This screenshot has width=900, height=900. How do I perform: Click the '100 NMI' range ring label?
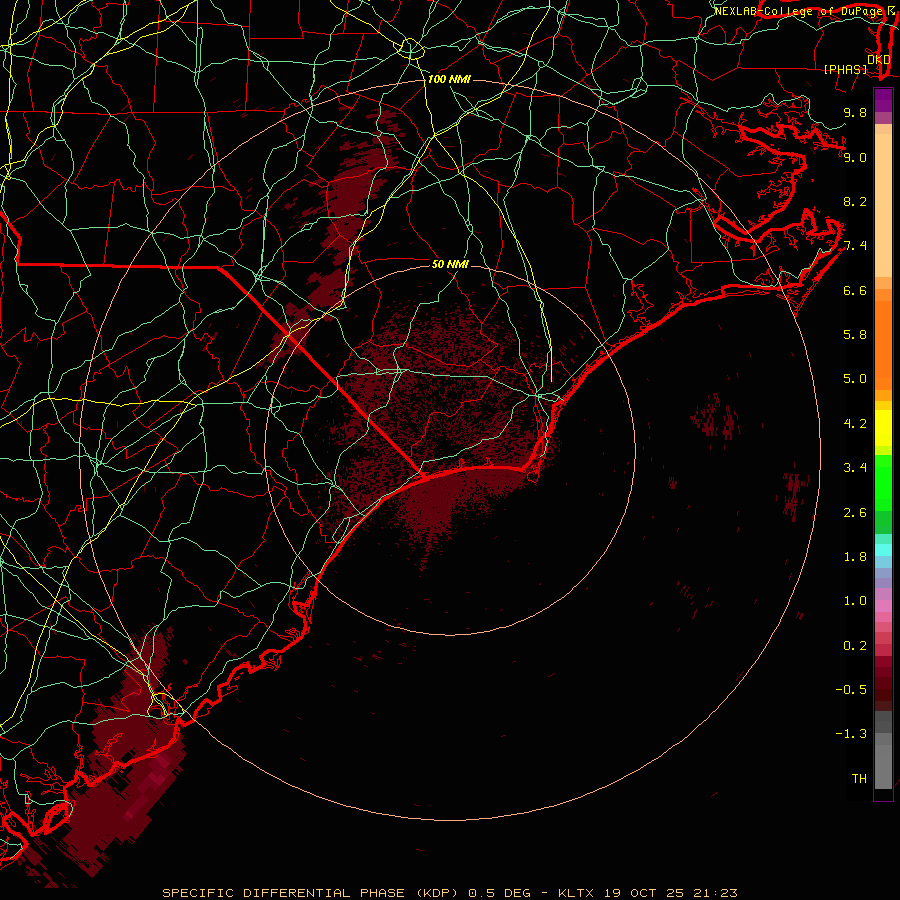point(449,79)
